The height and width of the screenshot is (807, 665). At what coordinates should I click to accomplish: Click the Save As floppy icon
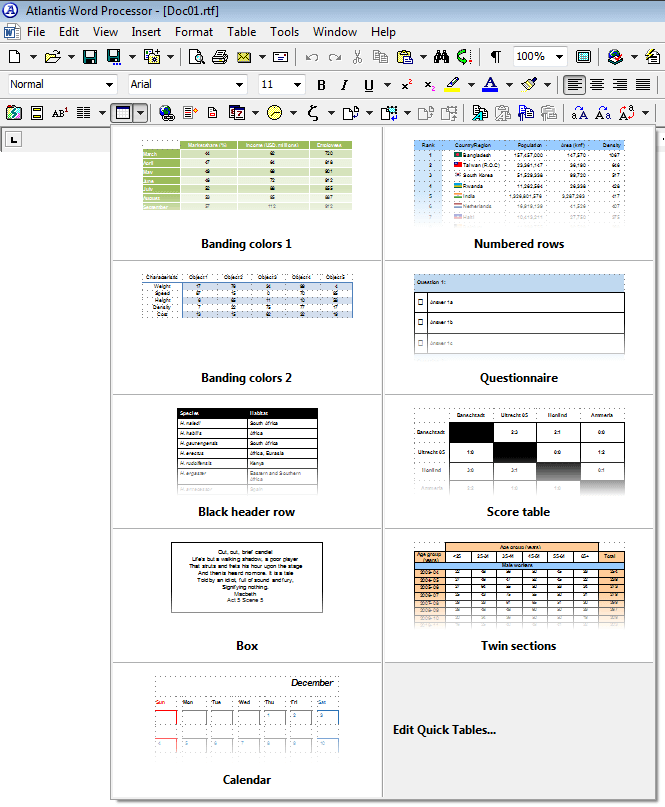pos(114,57)
